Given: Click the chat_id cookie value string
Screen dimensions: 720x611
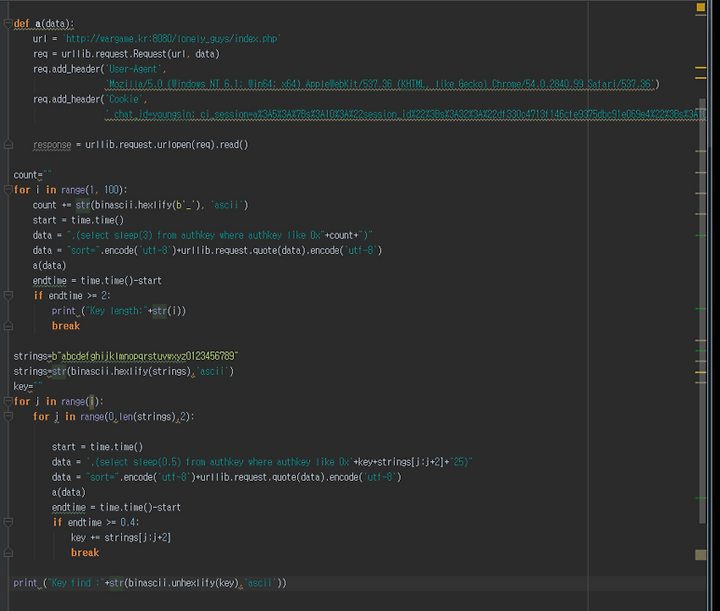Looking at the screenshot, I should (x=405, y=114).
